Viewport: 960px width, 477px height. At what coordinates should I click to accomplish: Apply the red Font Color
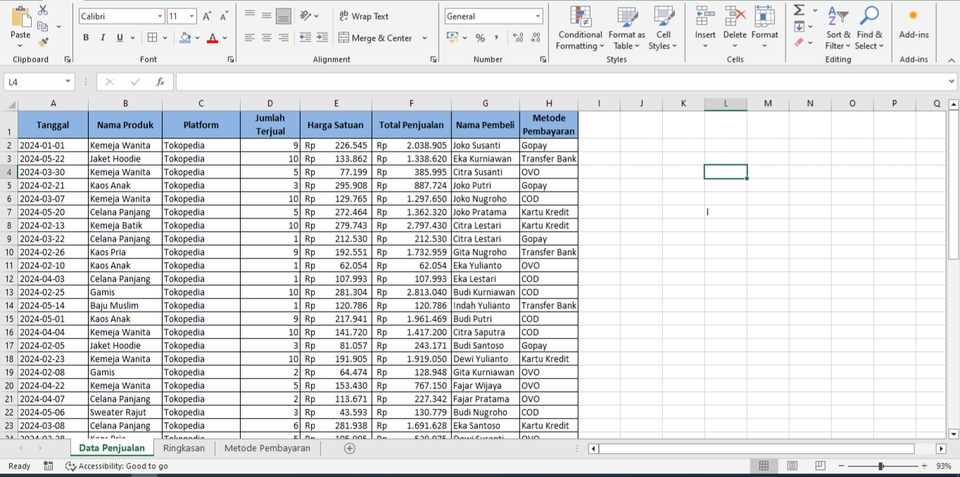pyautogui.click(x=212, y=38)
